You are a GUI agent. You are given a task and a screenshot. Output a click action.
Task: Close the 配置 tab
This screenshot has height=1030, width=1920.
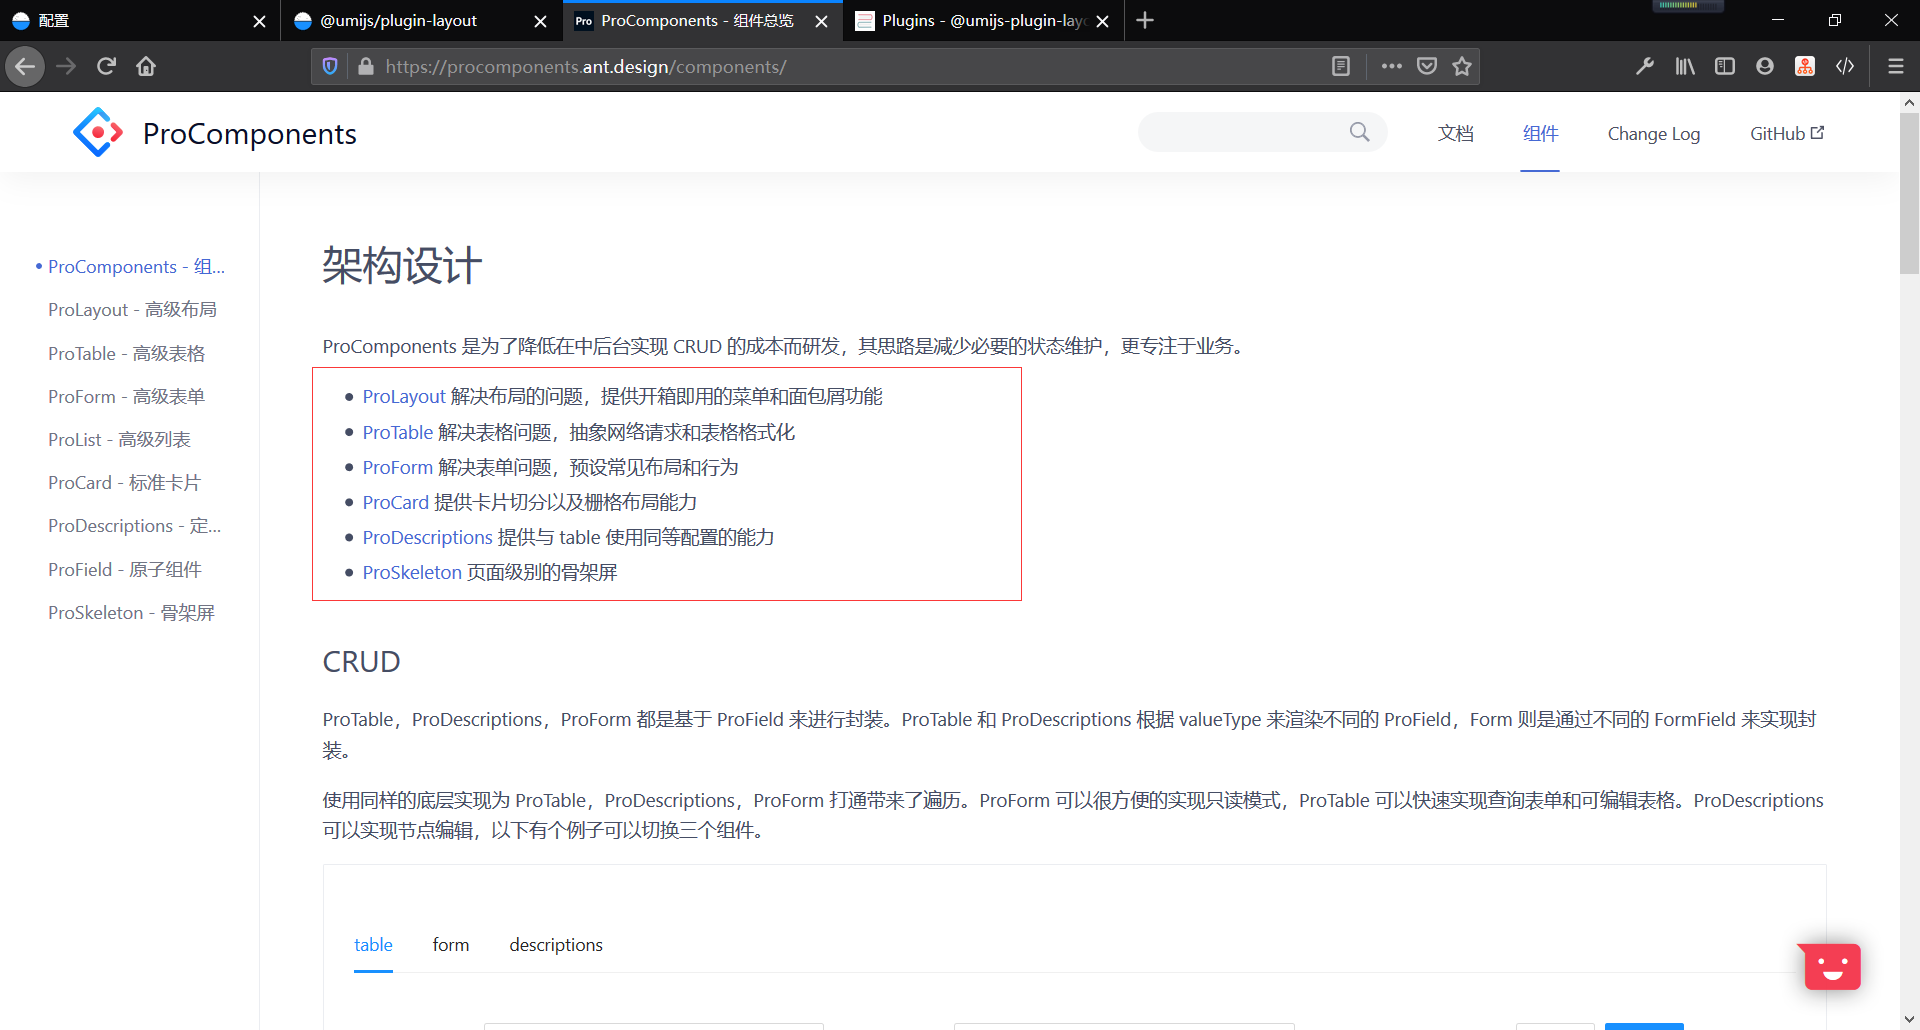click(259, 21)
